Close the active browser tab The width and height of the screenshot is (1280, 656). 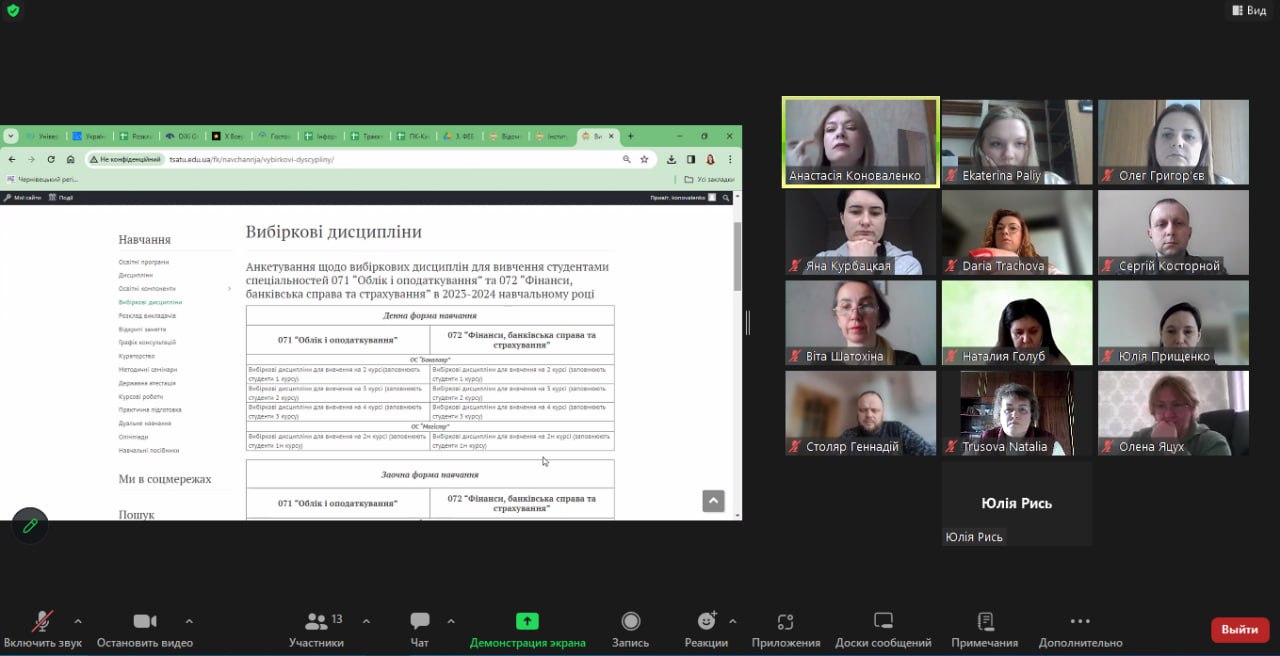pos(611,136)
